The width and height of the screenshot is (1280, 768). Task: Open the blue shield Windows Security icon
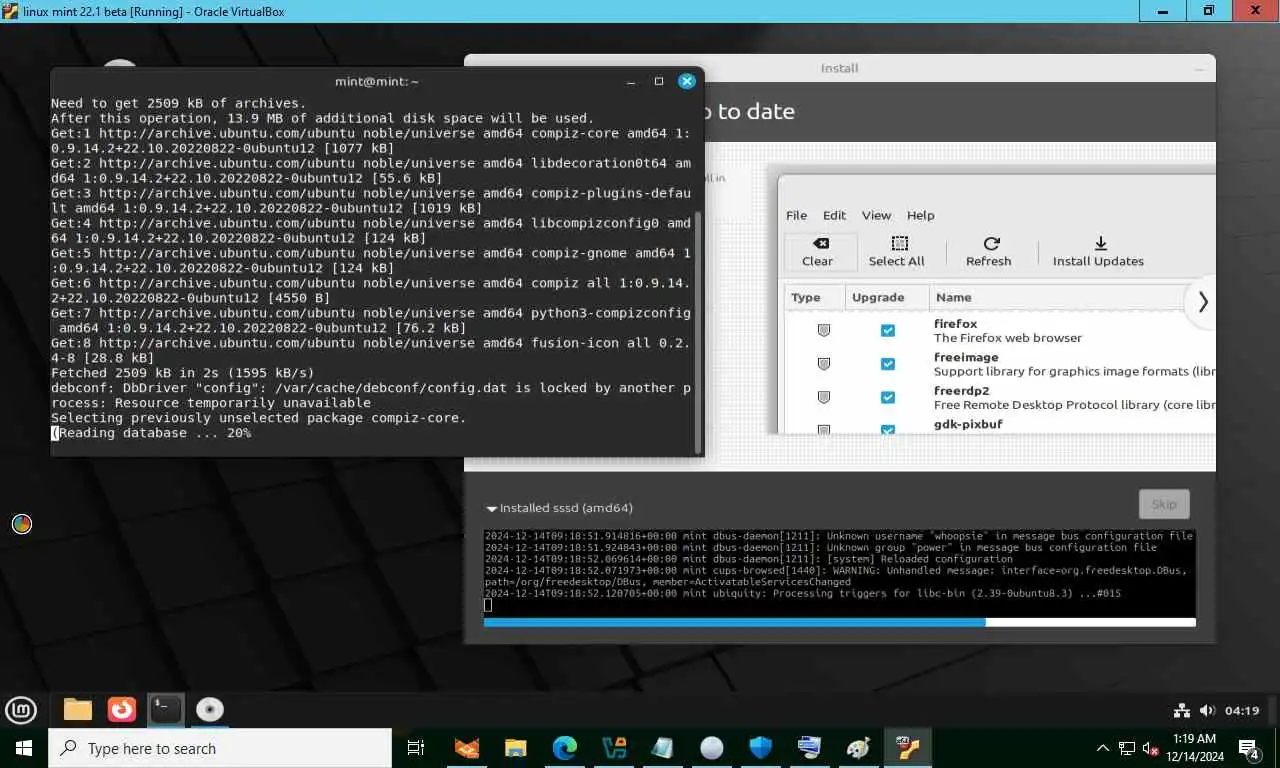[761, 748]
